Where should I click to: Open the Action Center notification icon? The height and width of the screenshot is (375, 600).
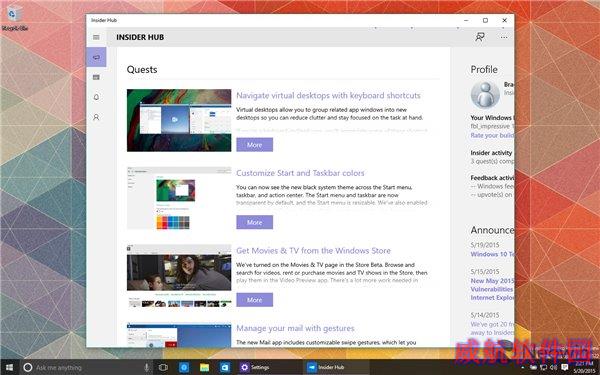click(x=564, y=368)
